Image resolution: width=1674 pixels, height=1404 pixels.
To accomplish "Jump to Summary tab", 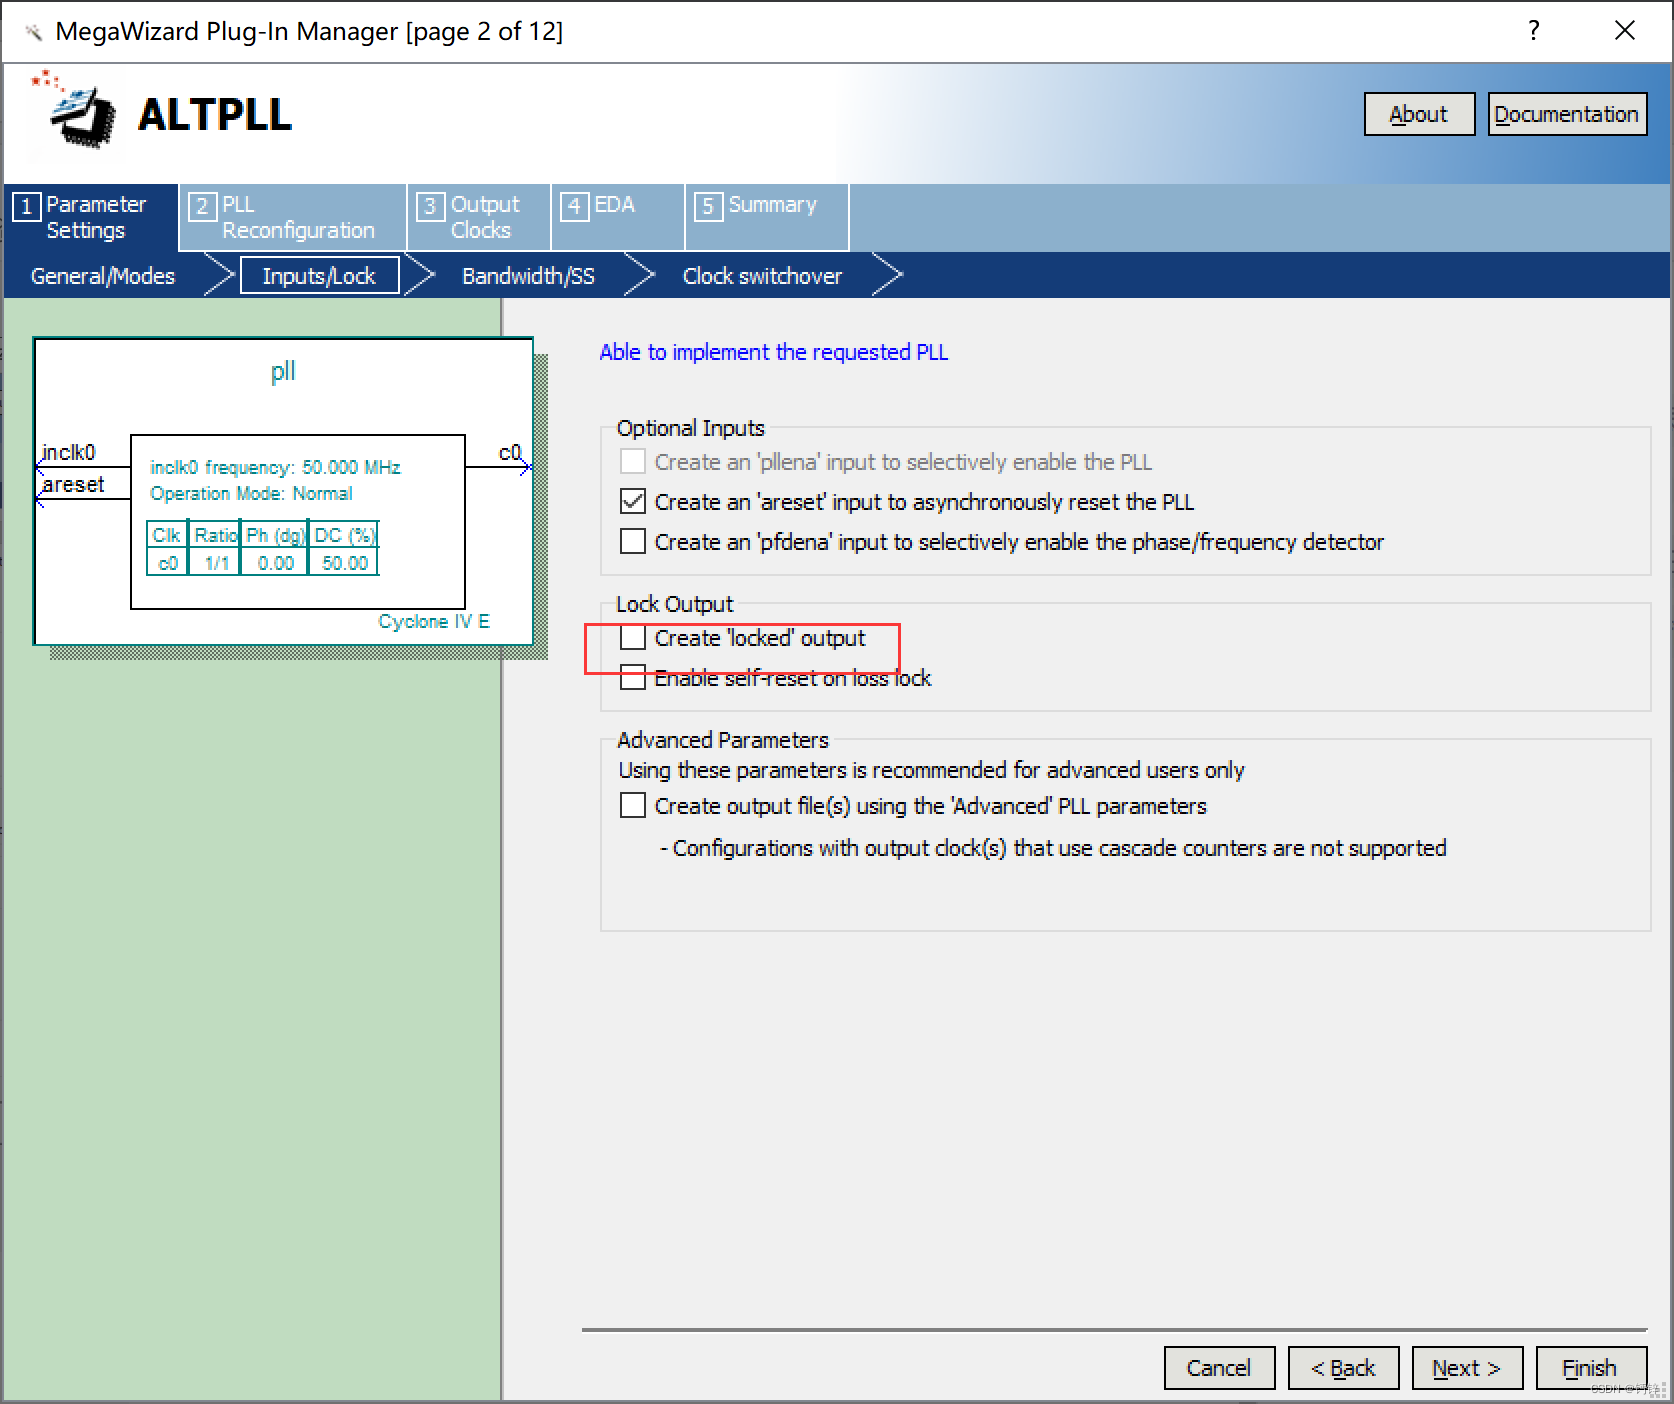I will (767, 217).
